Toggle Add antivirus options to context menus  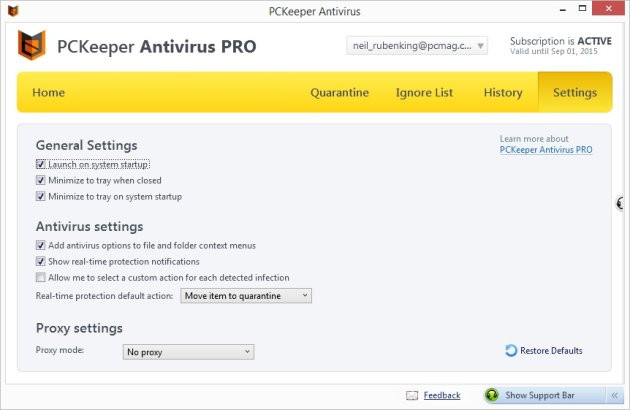point(41,245)
